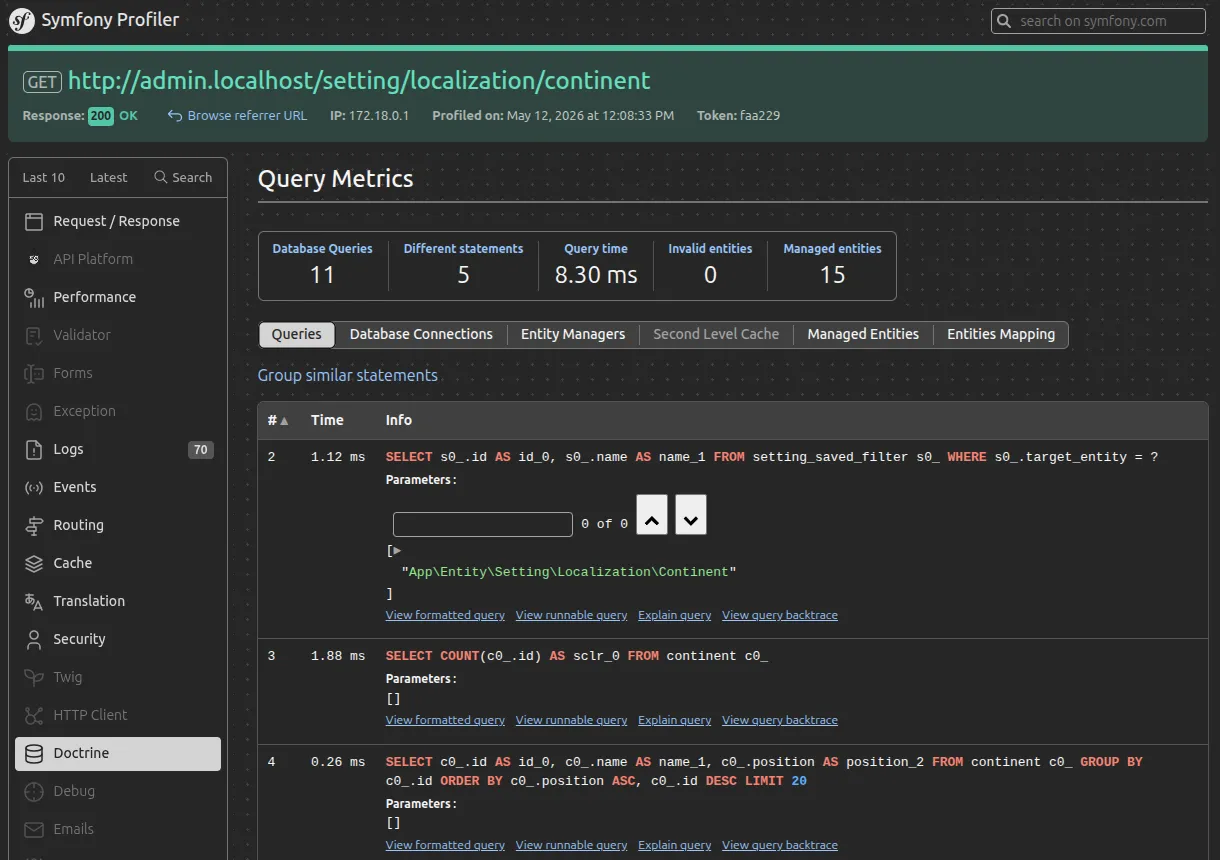Focus the search on symfony.com field
This screenshot has width=1220, height=860.
1098,21
